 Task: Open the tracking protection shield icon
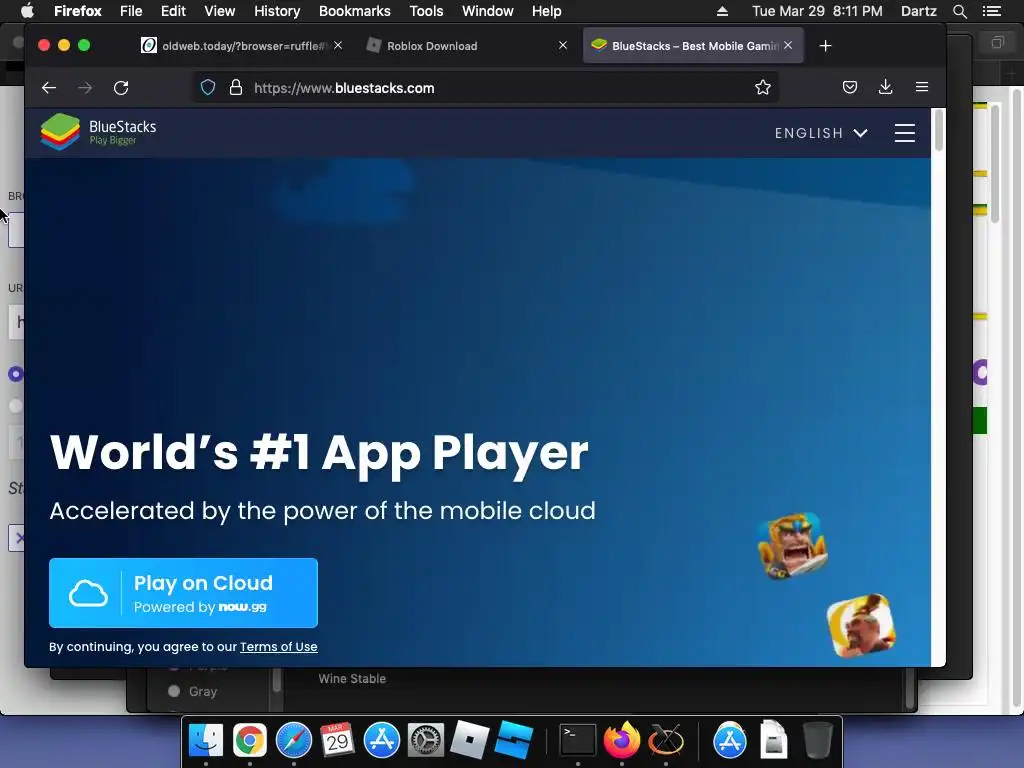[x=208, y=88]
